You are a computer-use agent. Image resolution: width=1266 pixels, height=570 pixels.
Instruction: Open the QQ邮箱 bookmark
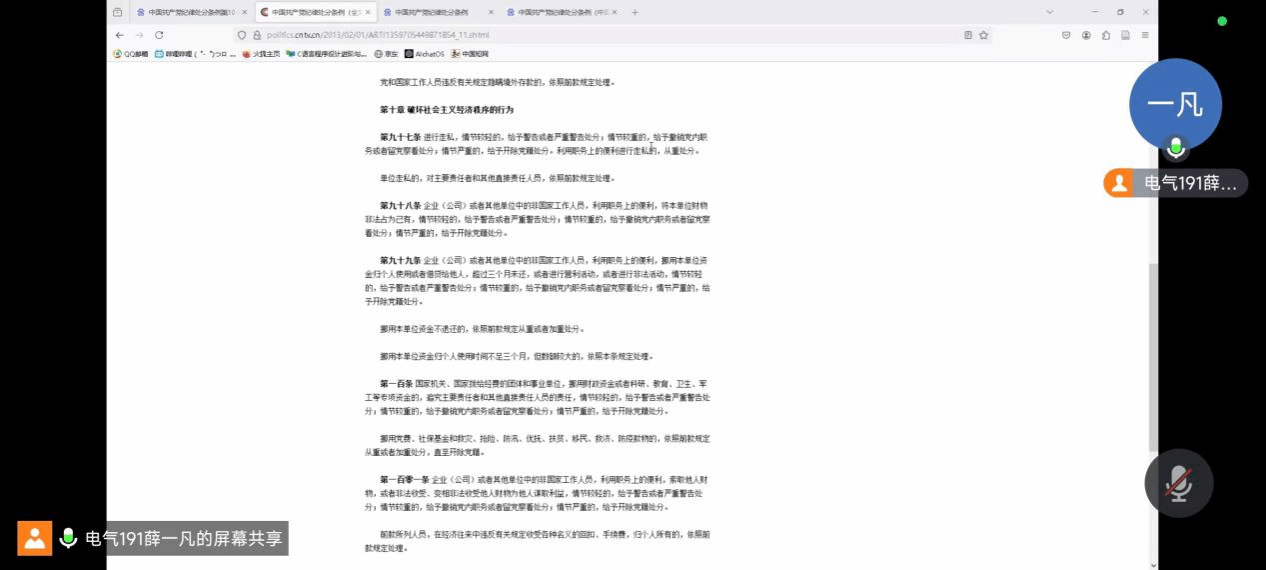pos(131,54)
